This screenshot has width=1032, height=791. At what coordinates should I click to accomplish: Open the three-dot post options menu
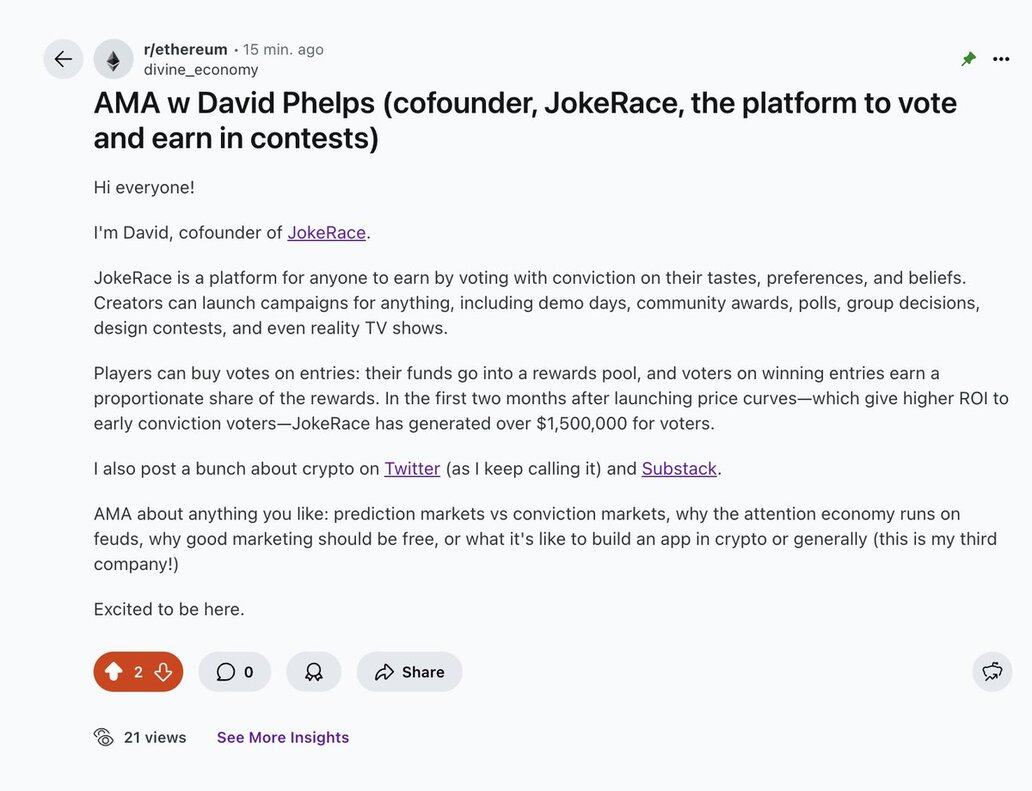1001,59
